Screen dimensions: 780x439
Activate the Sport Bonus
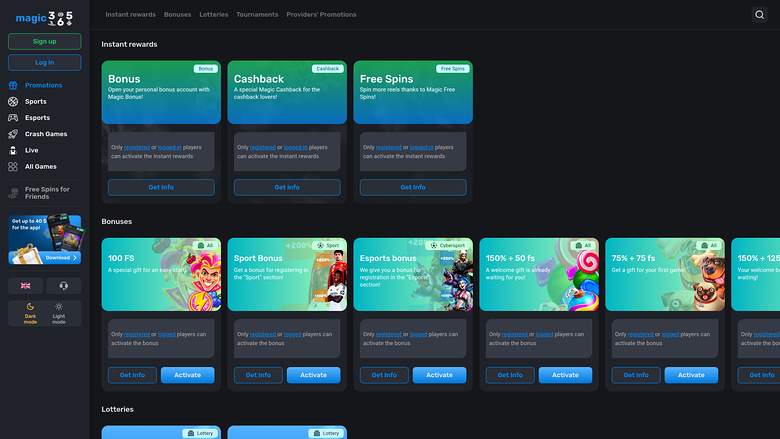point(313,375)
